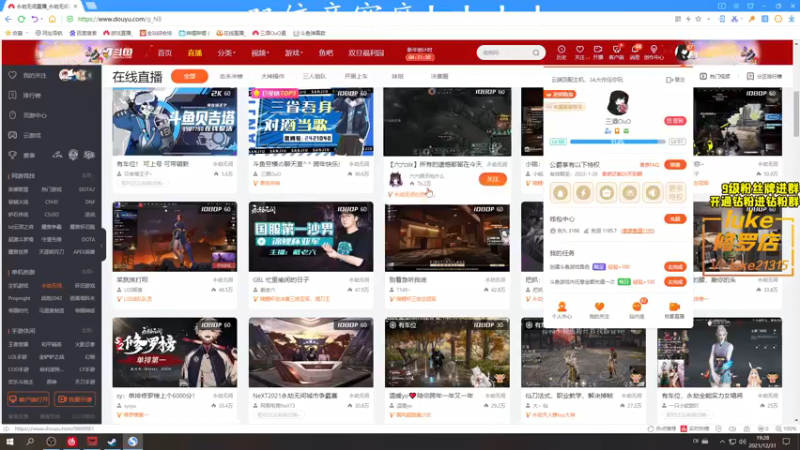Open 赛事 trophy item in the left sidebar
Image resolution: width=800 pixels, height=450 pixels.
pos(23,155)
